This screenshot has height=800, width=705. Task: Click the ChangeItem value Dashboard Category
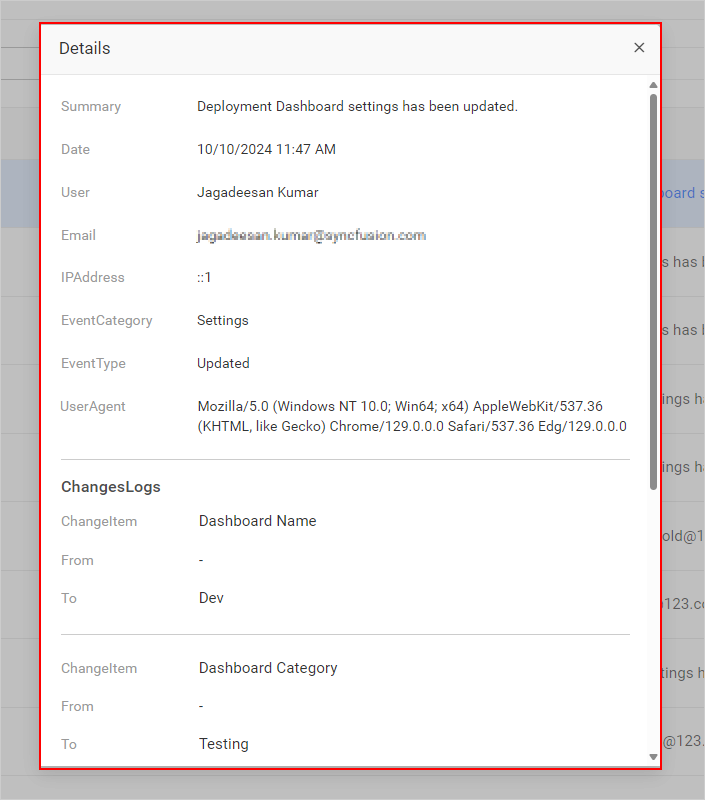268,668
